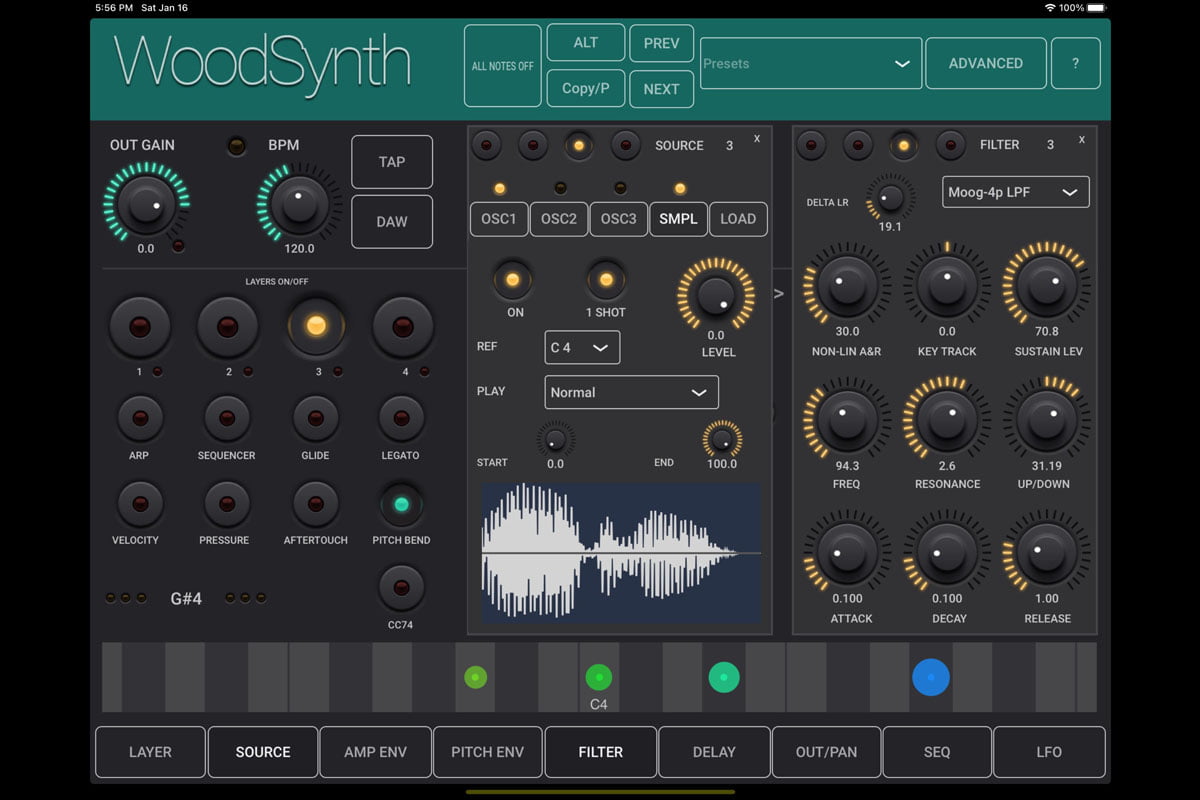Click the TAP tempo button
This screenshot has height=800, width=1200.
tap(392, 162)
